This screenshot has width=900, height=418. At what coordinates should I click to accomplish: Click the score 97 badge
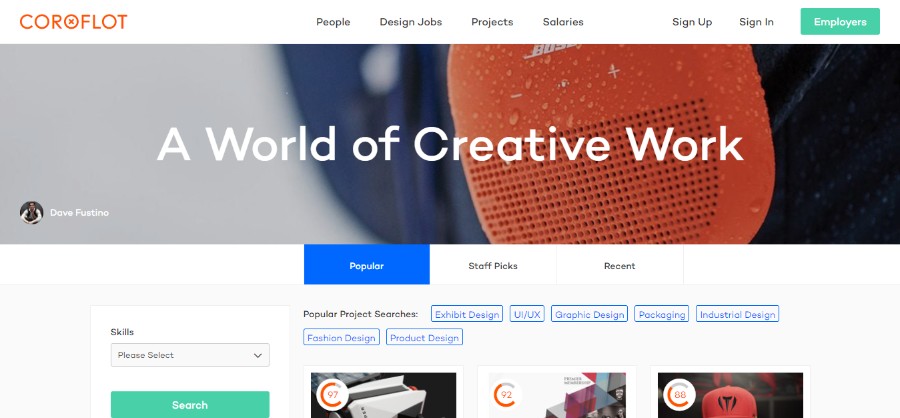point(332,394)
